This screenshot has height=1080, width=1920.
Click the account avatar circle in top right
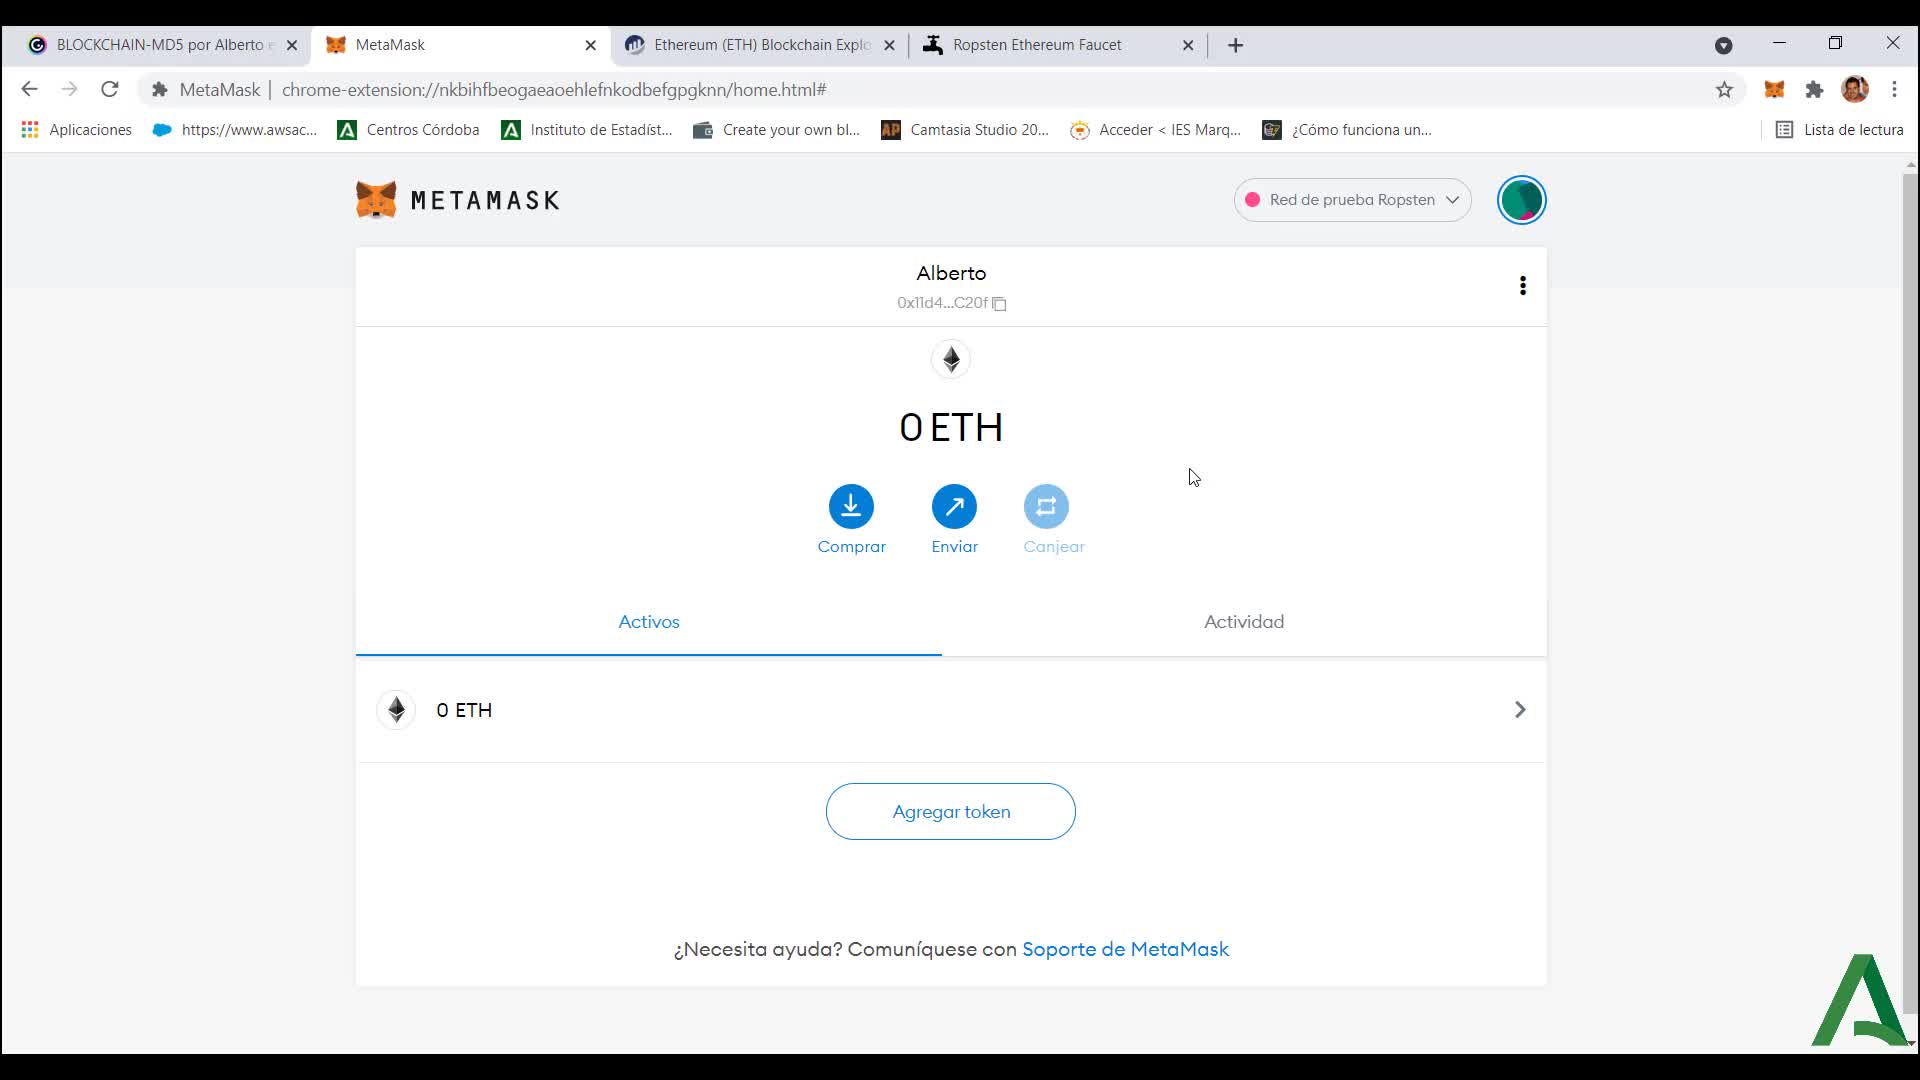pyautogui.click(x=1520, y=199)
